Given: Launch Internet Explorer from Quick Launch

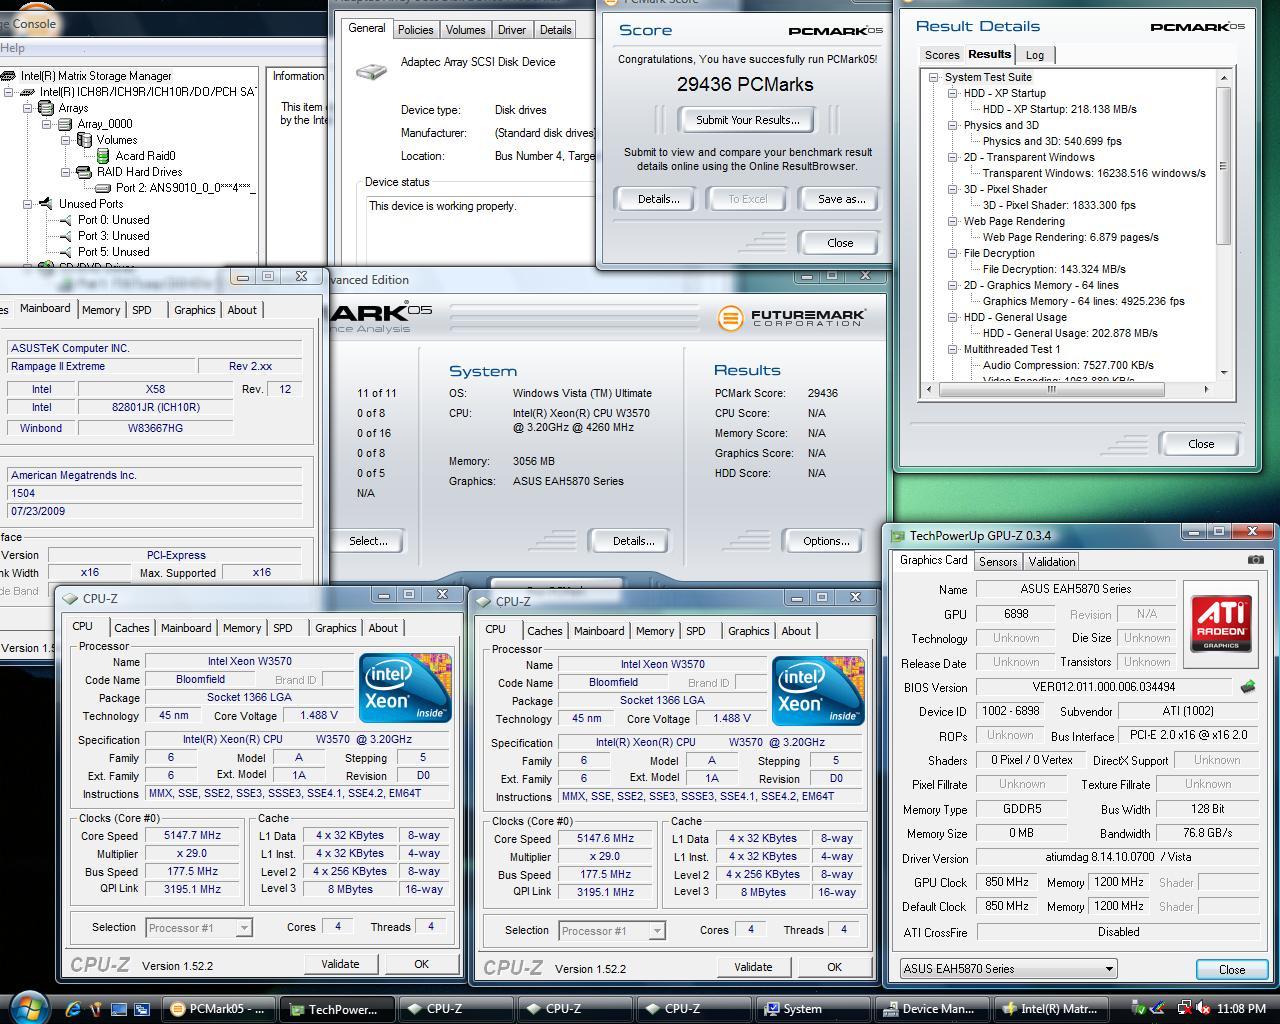Looking at the screenshot, I should tap(73, 1009).
